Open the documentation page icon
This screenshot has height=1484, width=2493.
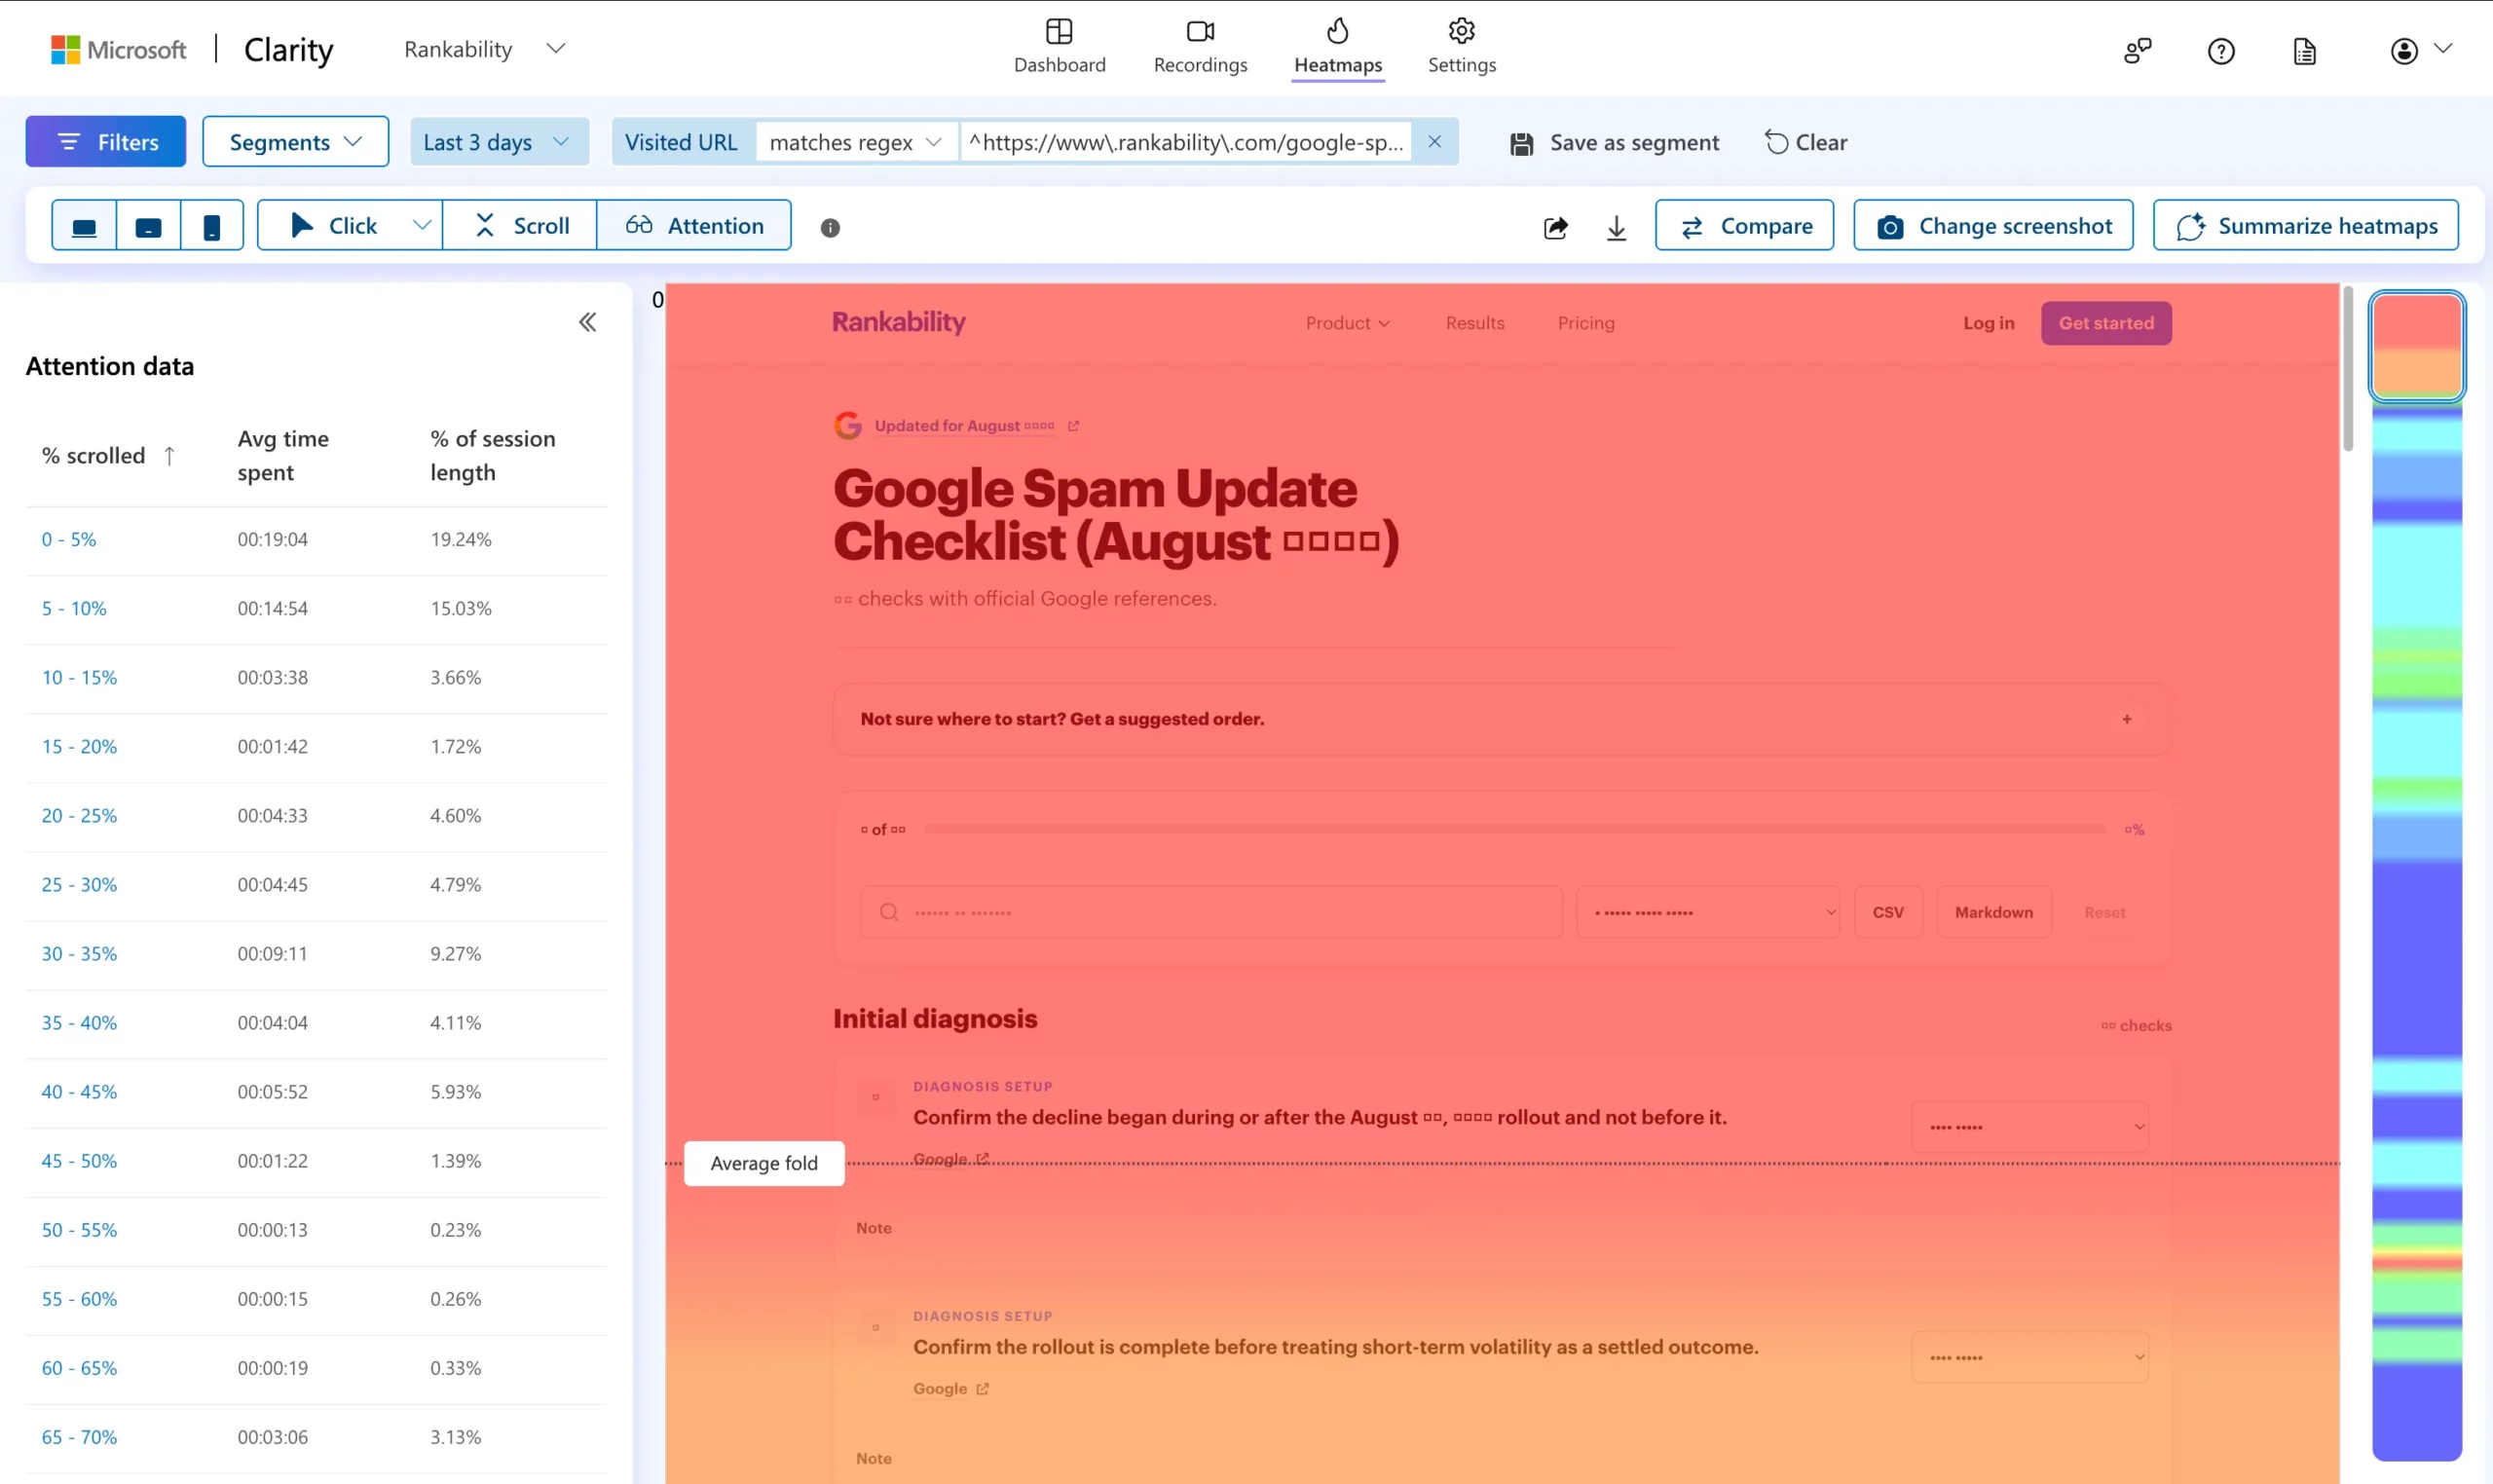[x=2304, y=51]
